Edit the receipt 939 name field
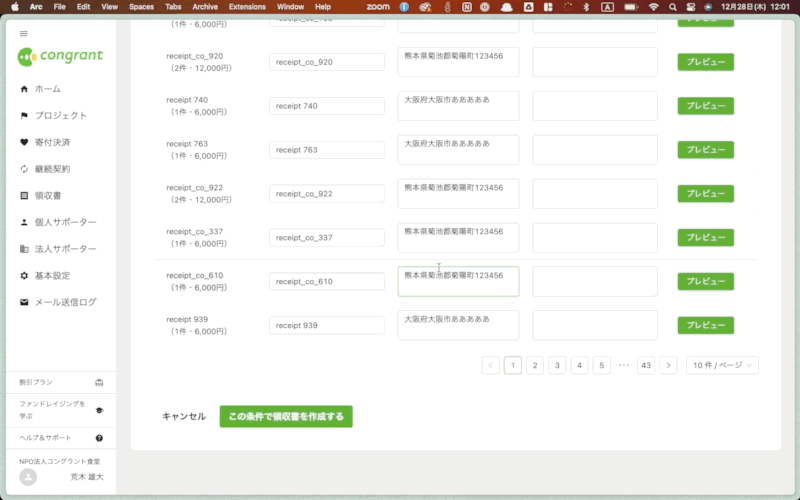This screenshot has height=500, width=800. pyautogui.click(x=327, y=325)
